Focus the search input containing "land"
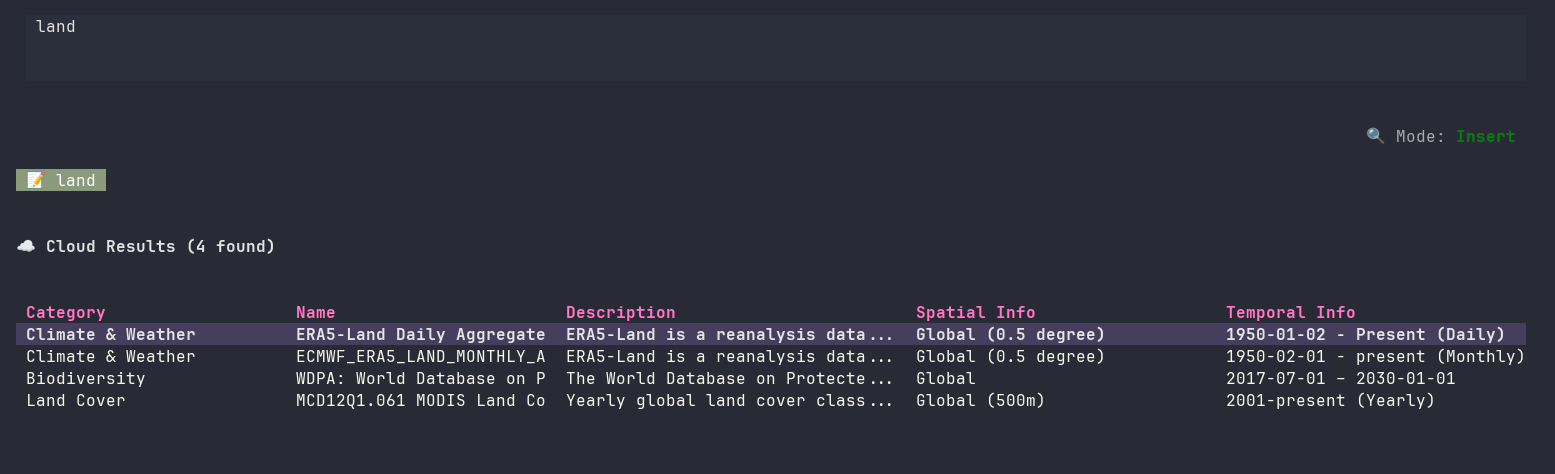 tap(775, 47)
